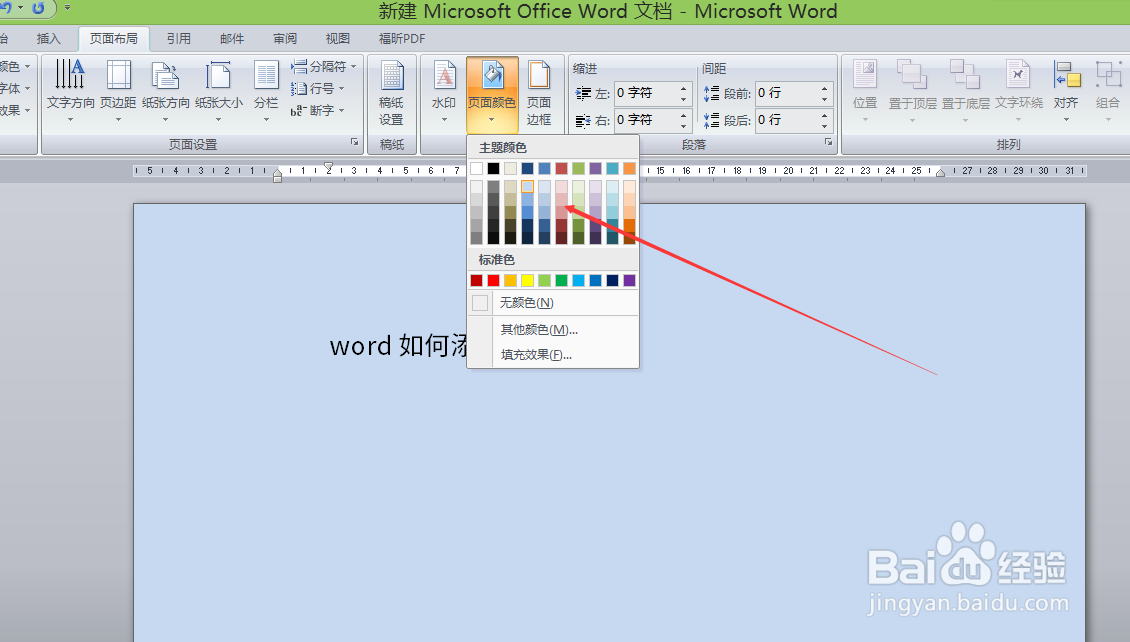Open the 页面设置 dialog launcher
This screenshot has height=642, width=1130.
click(355, 143)
